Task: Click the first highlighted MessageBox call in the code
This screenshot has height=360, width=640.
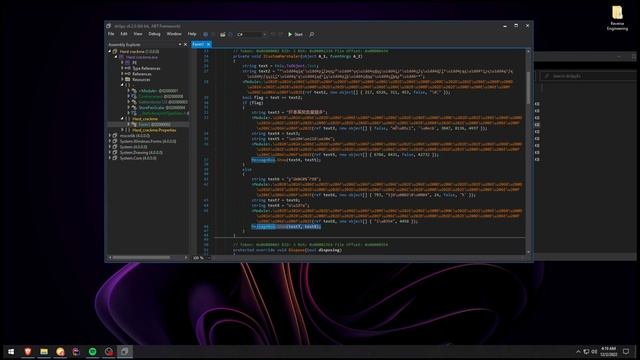Action: [x=263, y=160]
